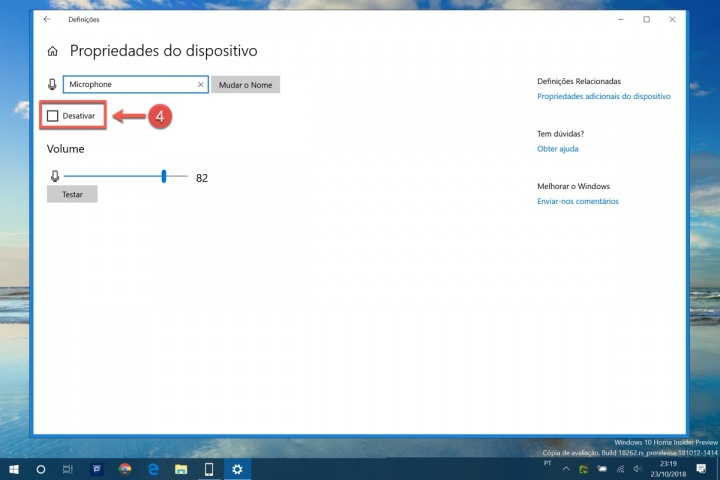Open the Chrome taskbar icon
Screen dimensions: 720x480
125,469
